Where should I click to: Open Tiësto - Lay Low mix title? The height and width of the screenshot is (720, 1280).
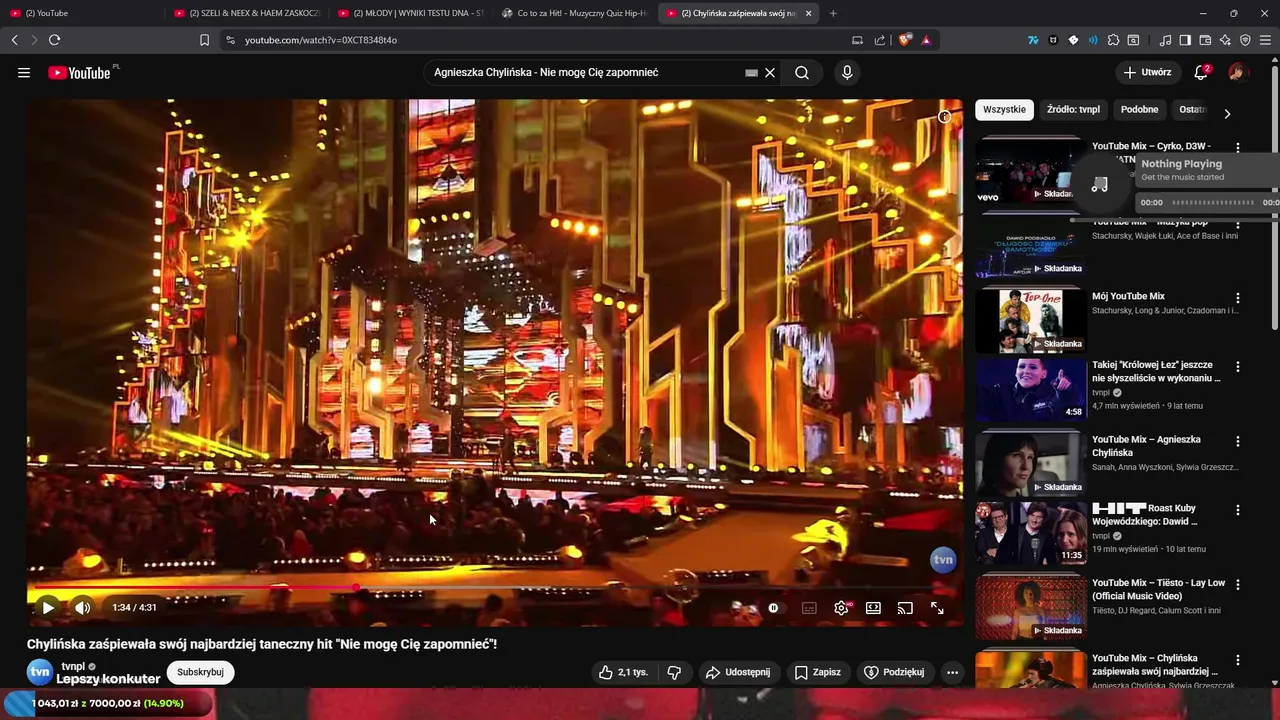click(x=1158, y=589)
